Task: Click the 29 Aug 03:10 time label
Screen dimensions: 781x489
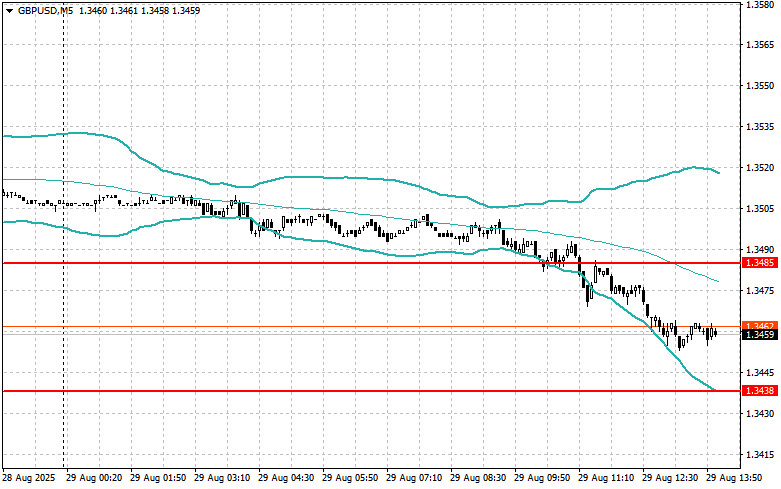Action: (222, 478)
